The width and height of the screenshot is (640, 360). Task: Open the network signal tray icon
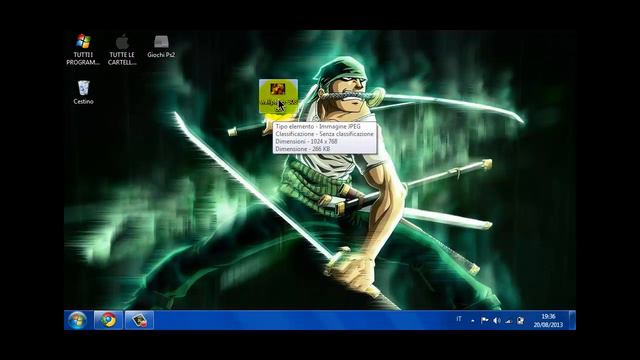coord(508,321)
